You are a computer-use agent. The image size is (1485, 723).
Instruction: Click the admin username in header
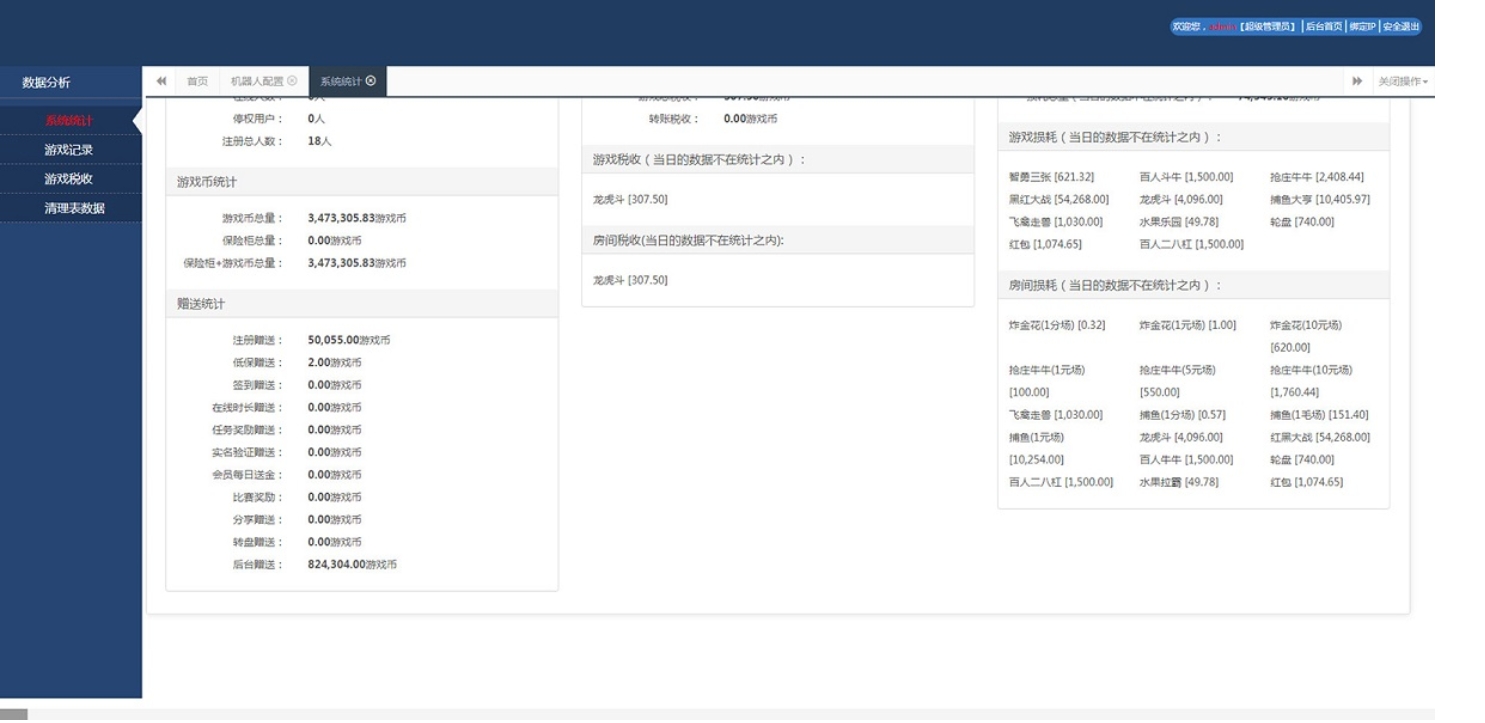[x=1223, y=27]
